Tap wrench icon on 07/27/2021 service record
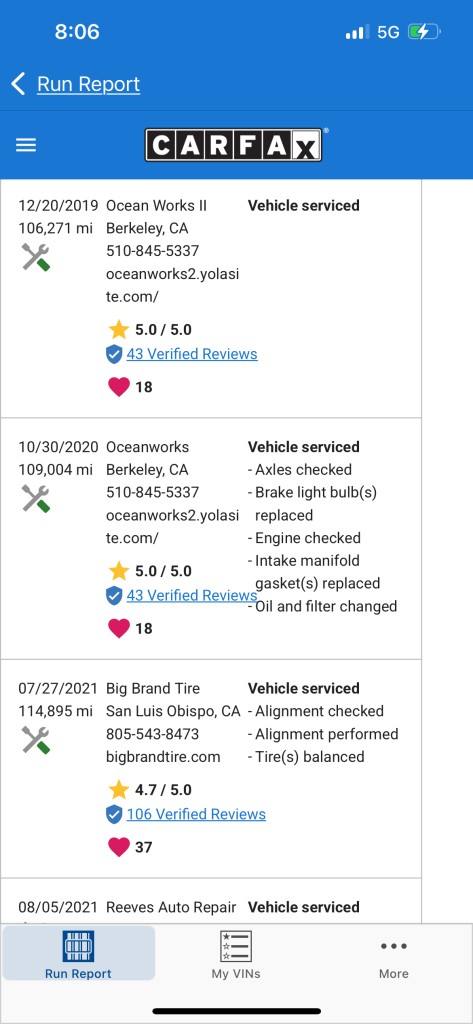 36,741
